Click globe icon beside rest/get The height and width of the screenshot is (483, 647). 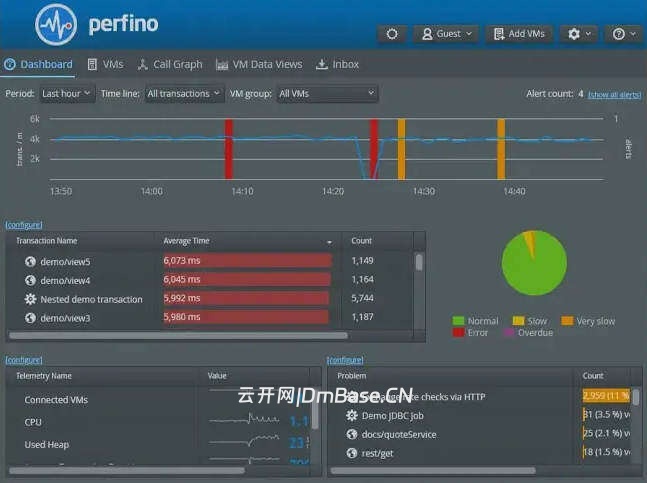352,453
